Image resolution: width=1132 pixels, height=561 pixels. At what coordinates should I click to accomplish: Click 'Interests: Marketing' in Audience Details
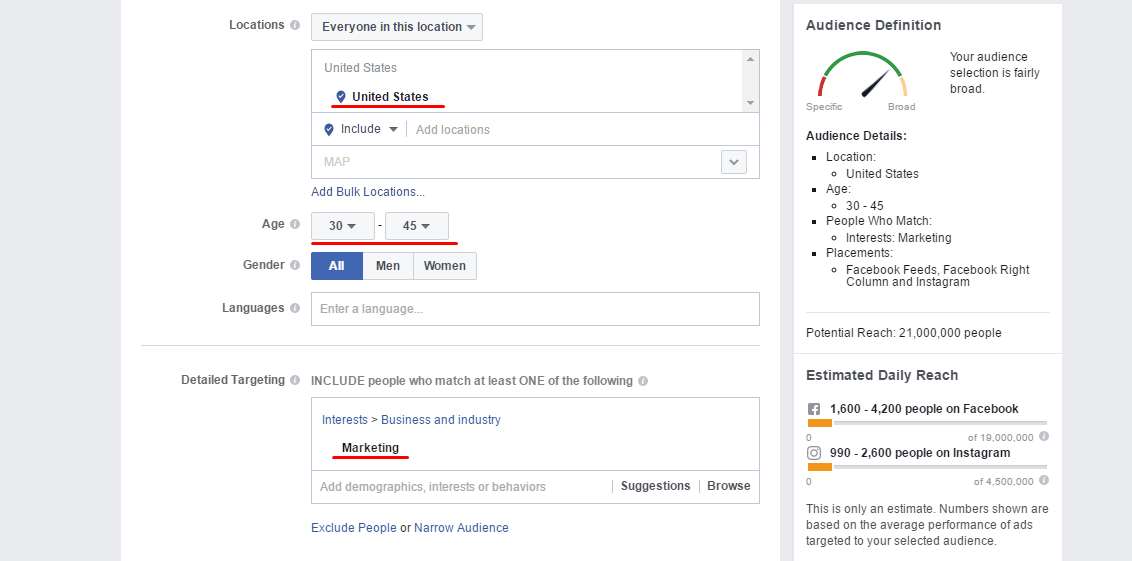(899, 238)
